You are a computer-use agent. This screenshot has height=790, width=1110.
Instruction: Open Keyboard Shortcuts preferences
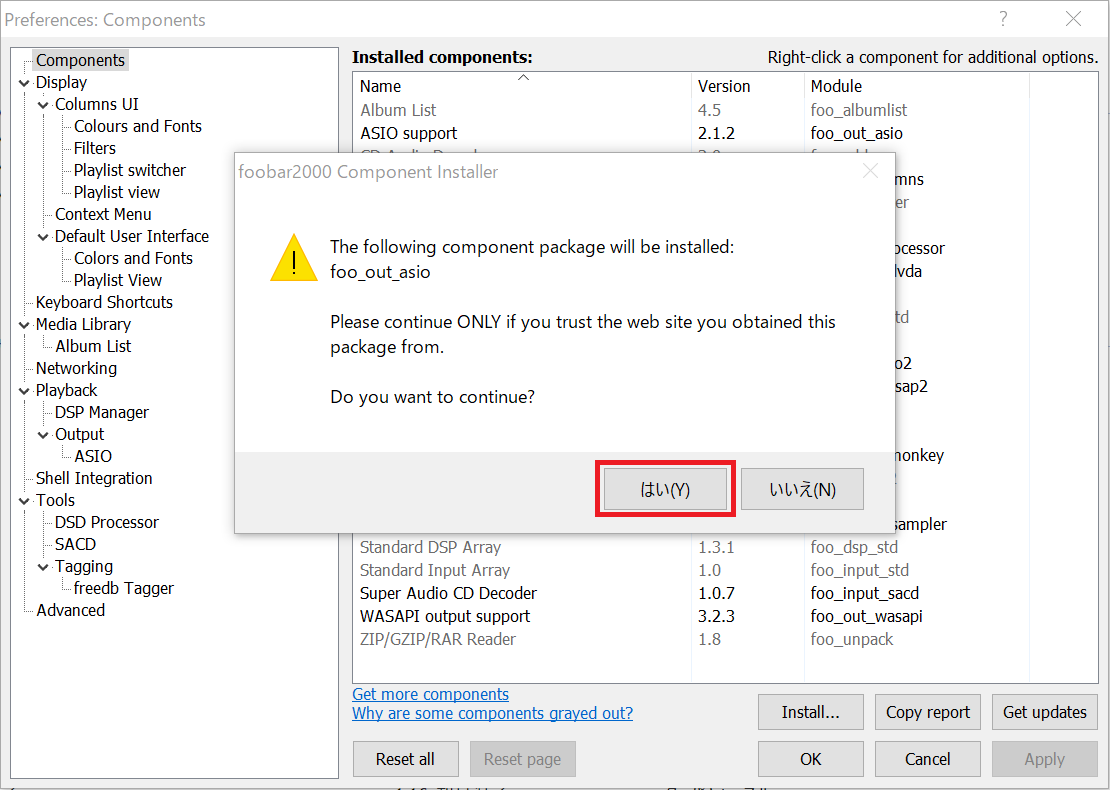pyautogui.click(x=104, y=302)
